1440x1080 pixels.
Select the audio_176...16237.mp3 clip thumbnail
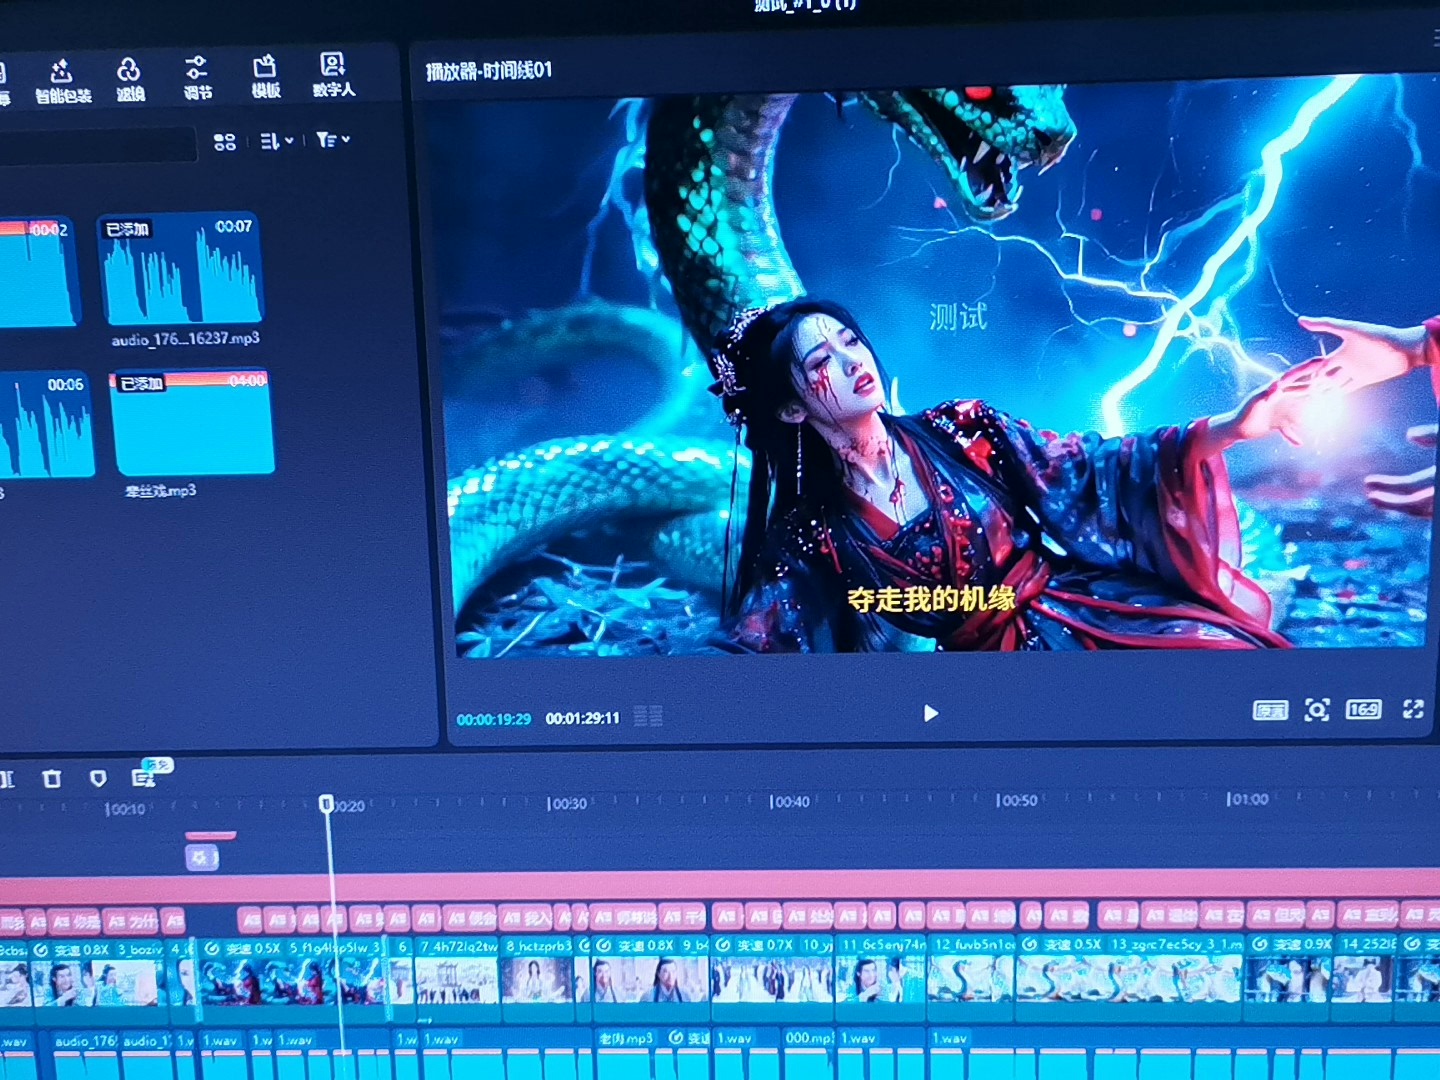point(181,268)
